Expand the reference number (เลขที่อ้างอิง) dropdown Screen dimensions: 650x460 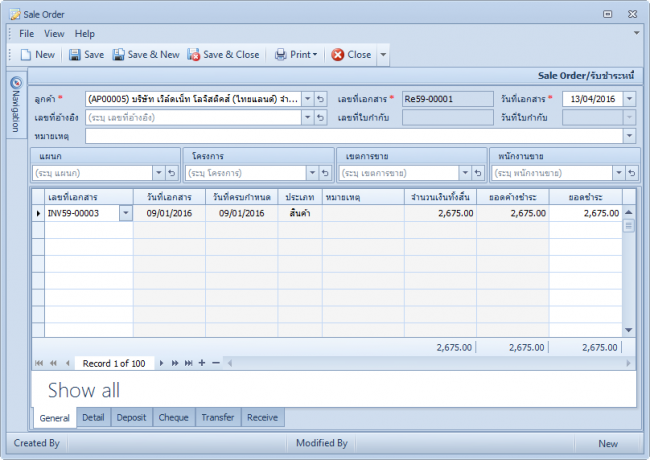(308, 118)
